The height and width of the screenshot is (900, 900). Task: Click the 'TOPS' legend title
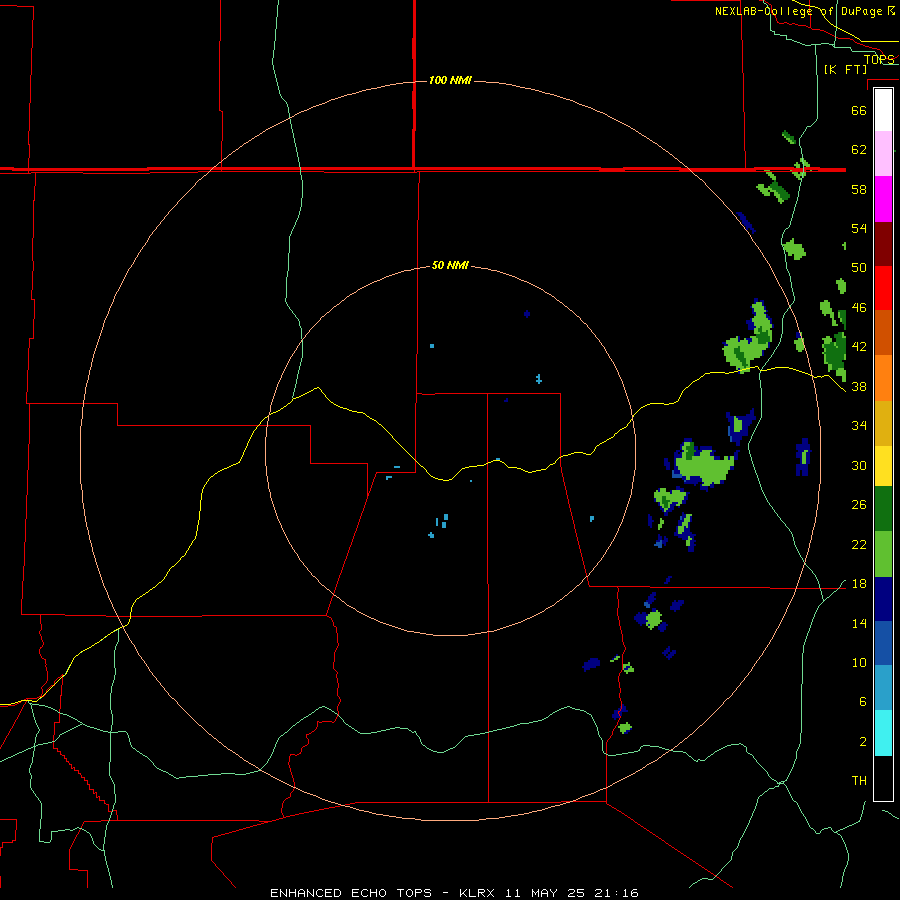879,59
